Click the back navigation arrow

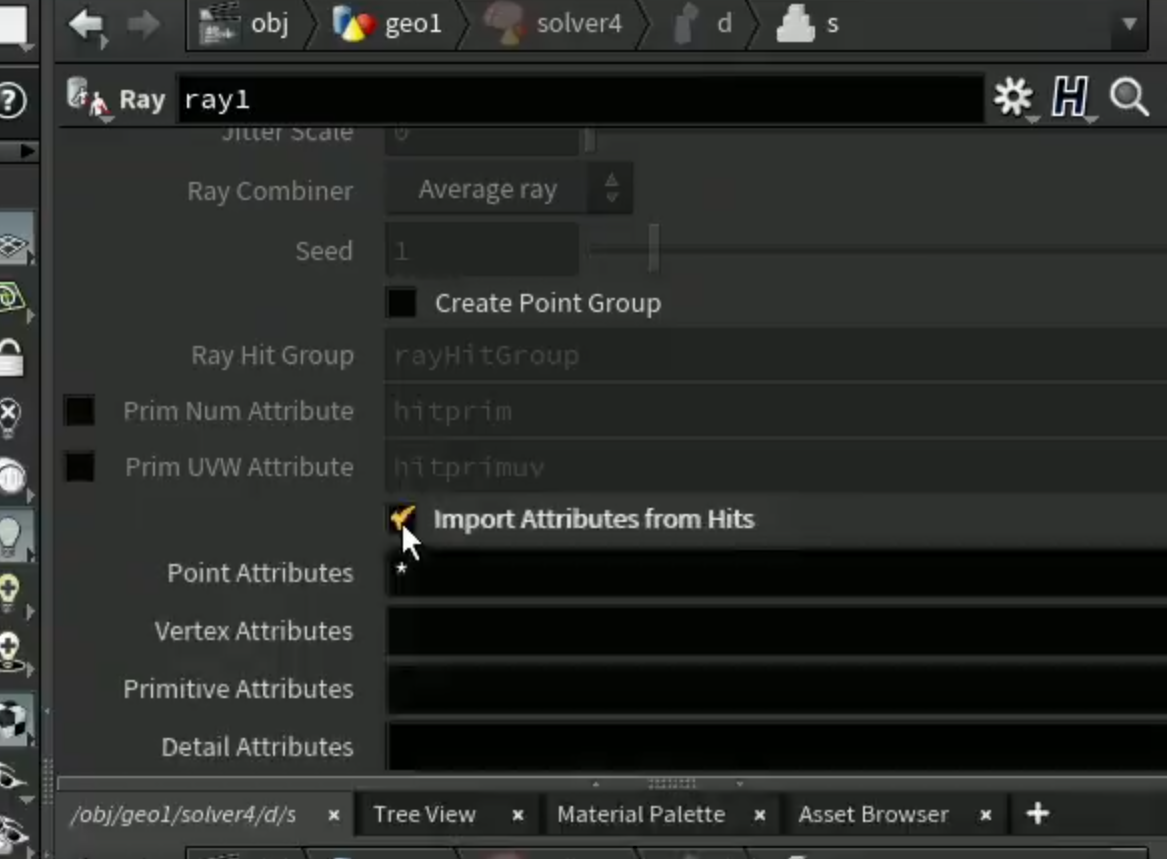coord(88,25)
